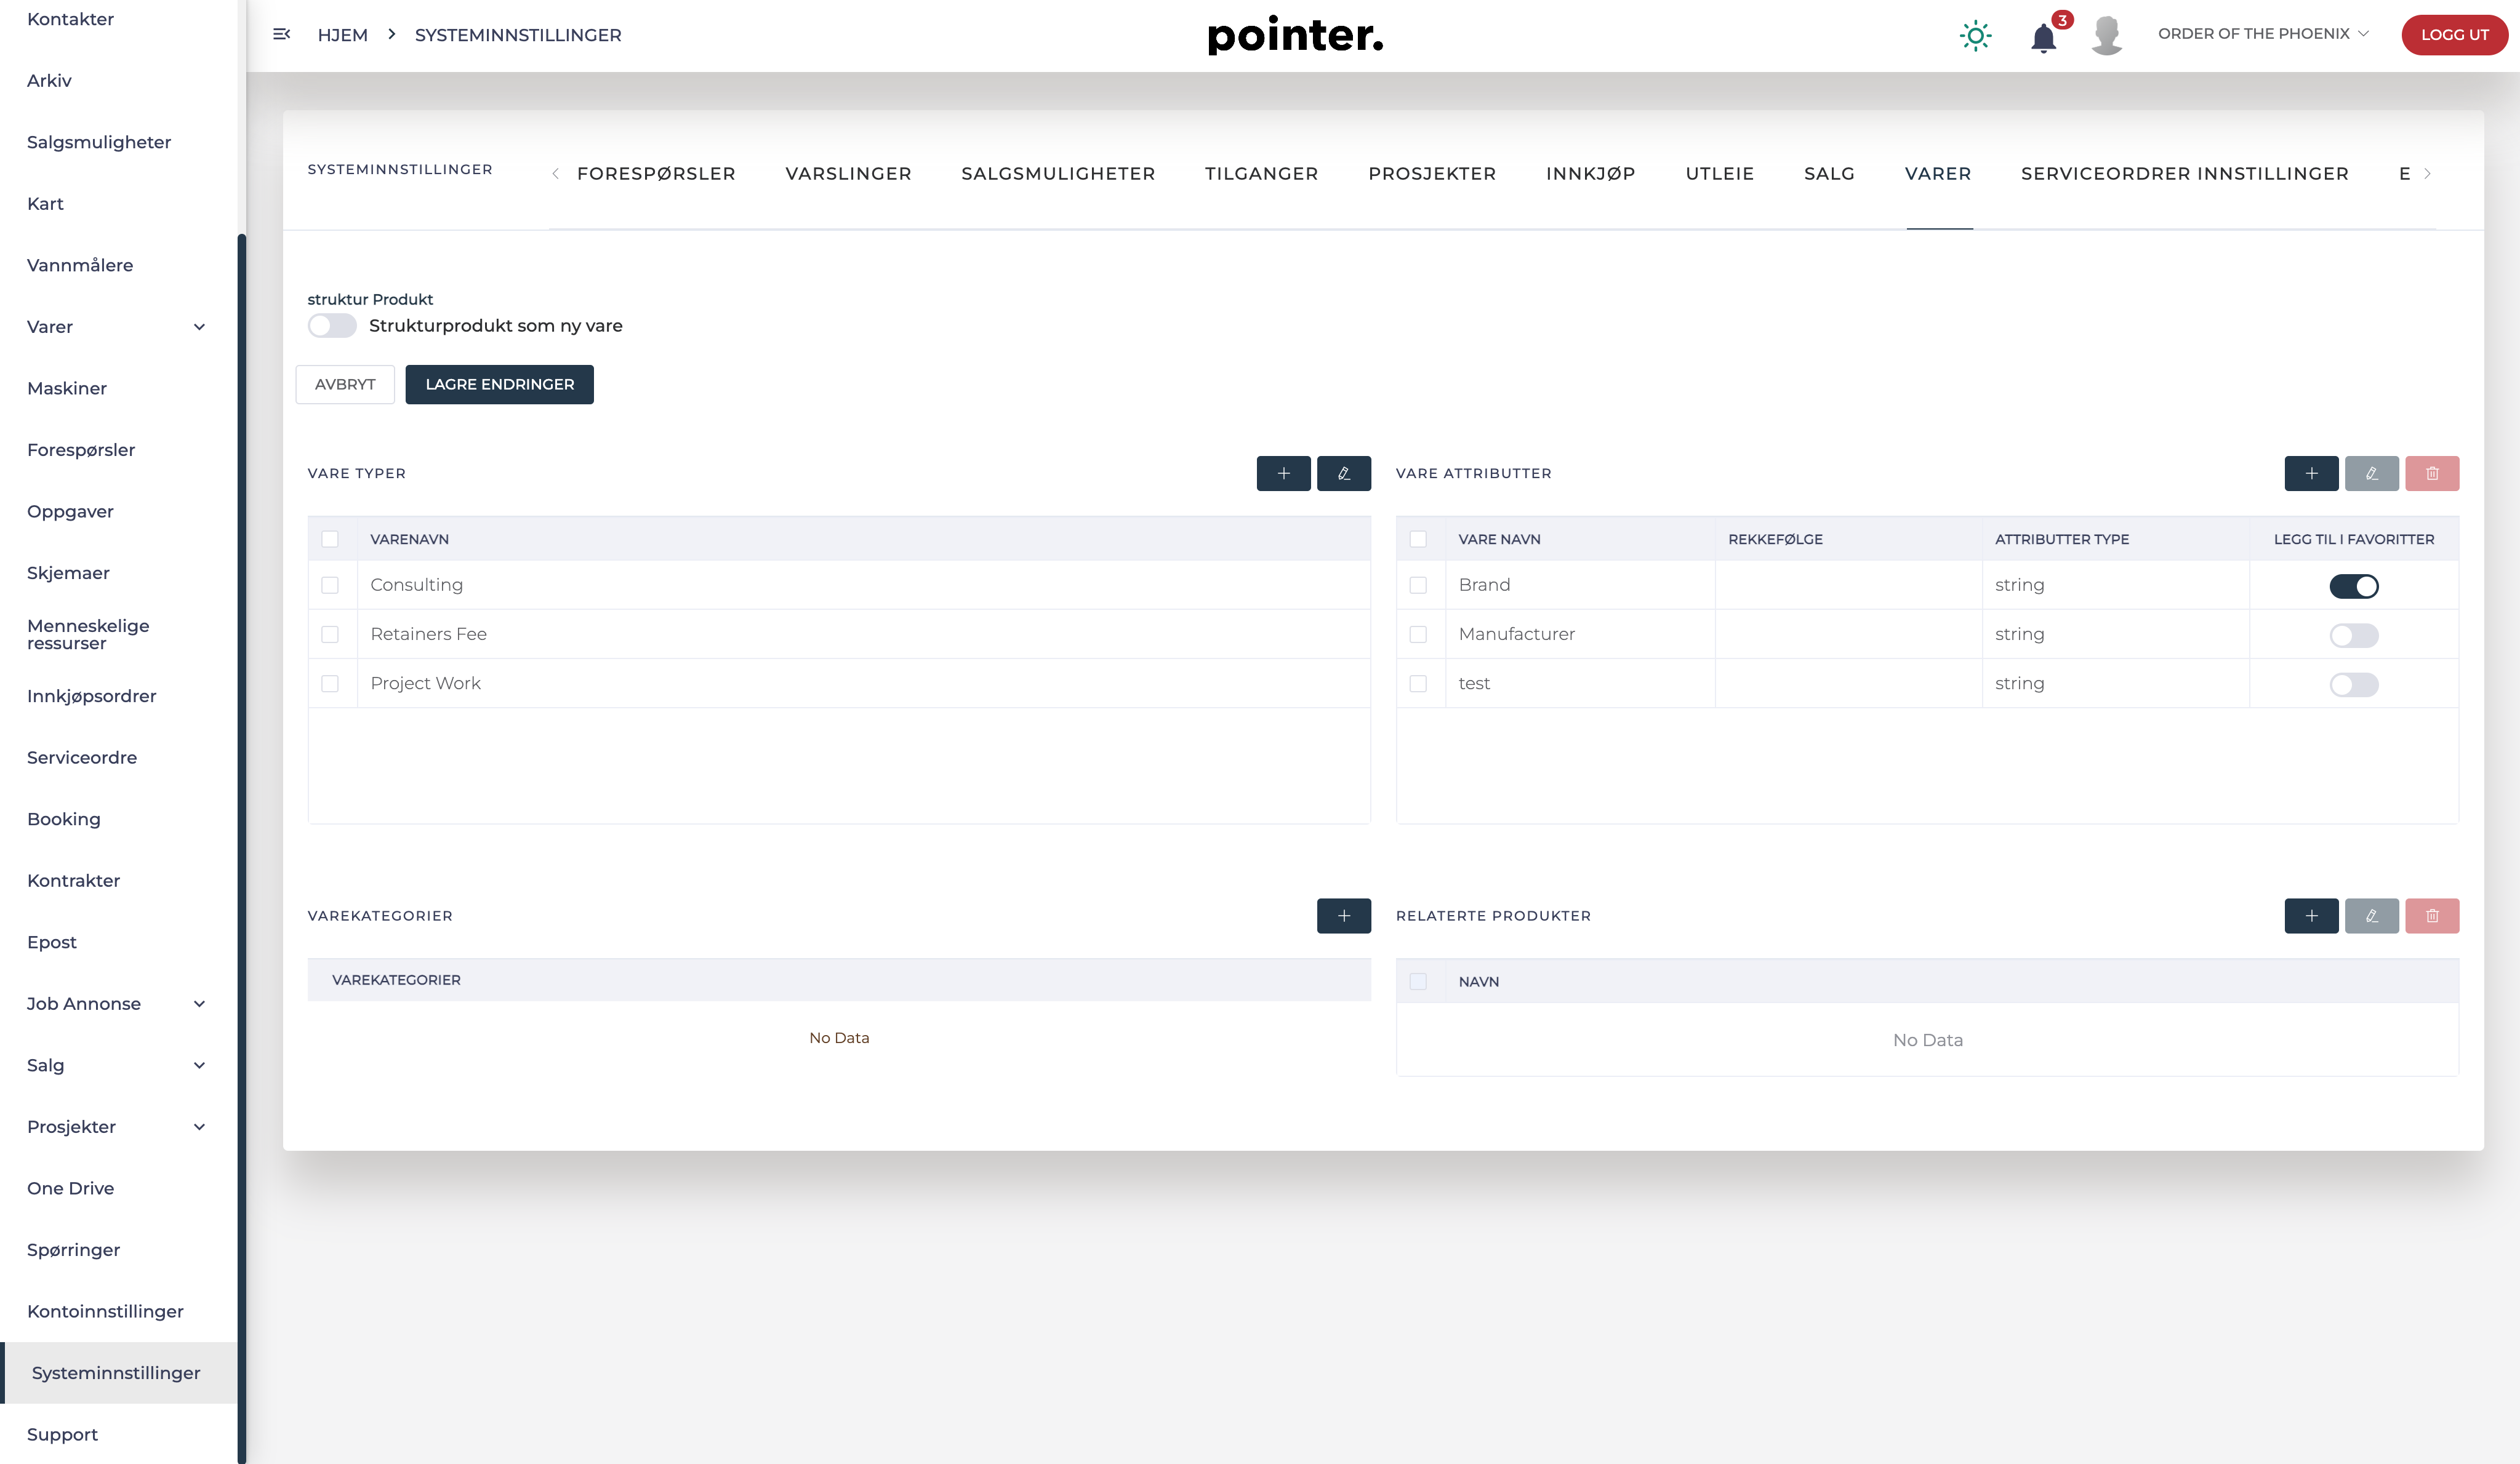Select all Vare Attributter header checkbox
This screenshot has width=2520, height=1464.
[x=1418, y=539]
